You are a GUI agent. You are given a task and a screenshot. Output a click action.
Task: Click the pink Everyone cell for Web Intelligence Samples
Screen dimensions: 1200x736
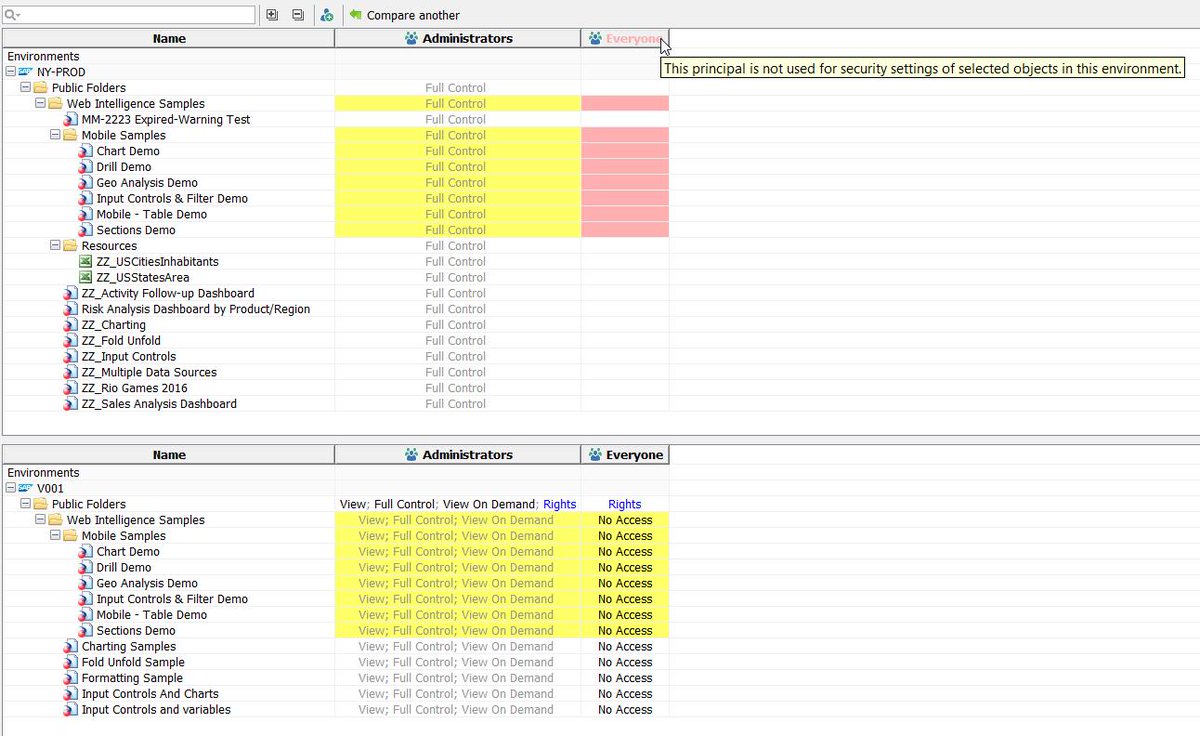coord(625,104)
